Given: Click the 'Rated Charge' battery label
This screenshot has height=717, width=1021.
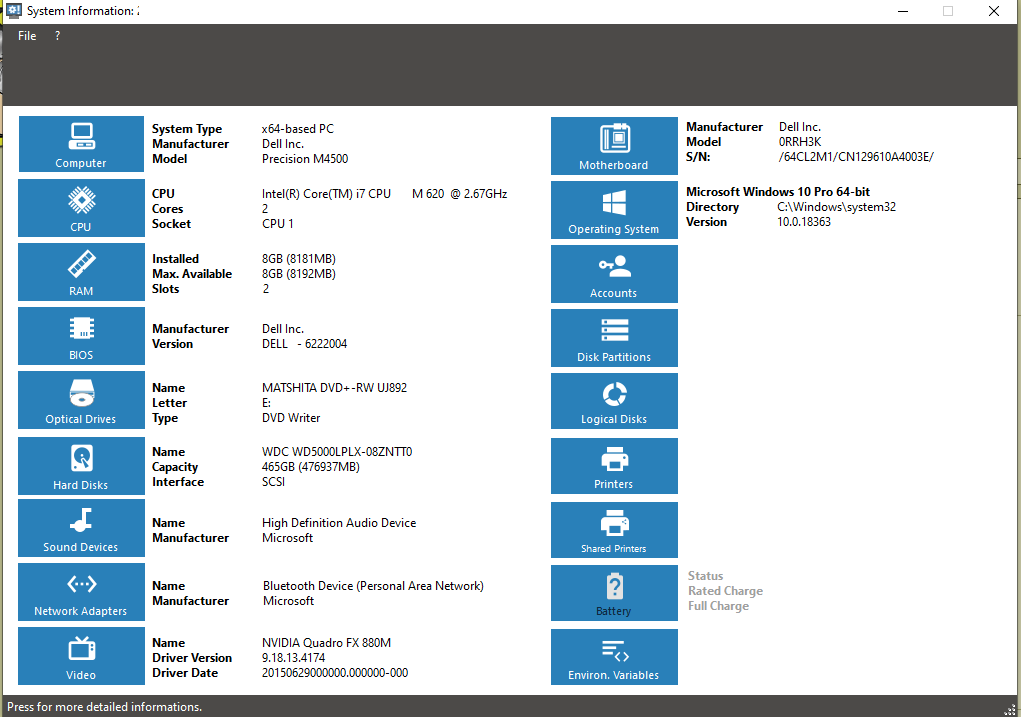Looking at the screenshot, I should pos(725,591).
